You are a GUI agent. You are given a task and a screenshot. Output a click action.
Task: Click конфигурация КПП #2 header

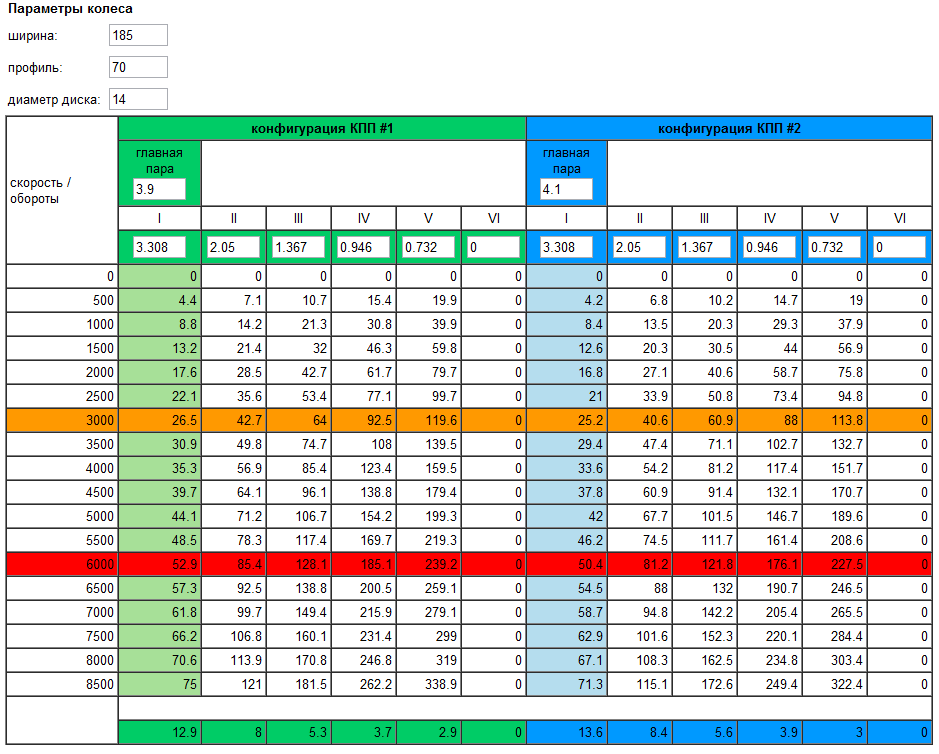click(x=729, y=129)
